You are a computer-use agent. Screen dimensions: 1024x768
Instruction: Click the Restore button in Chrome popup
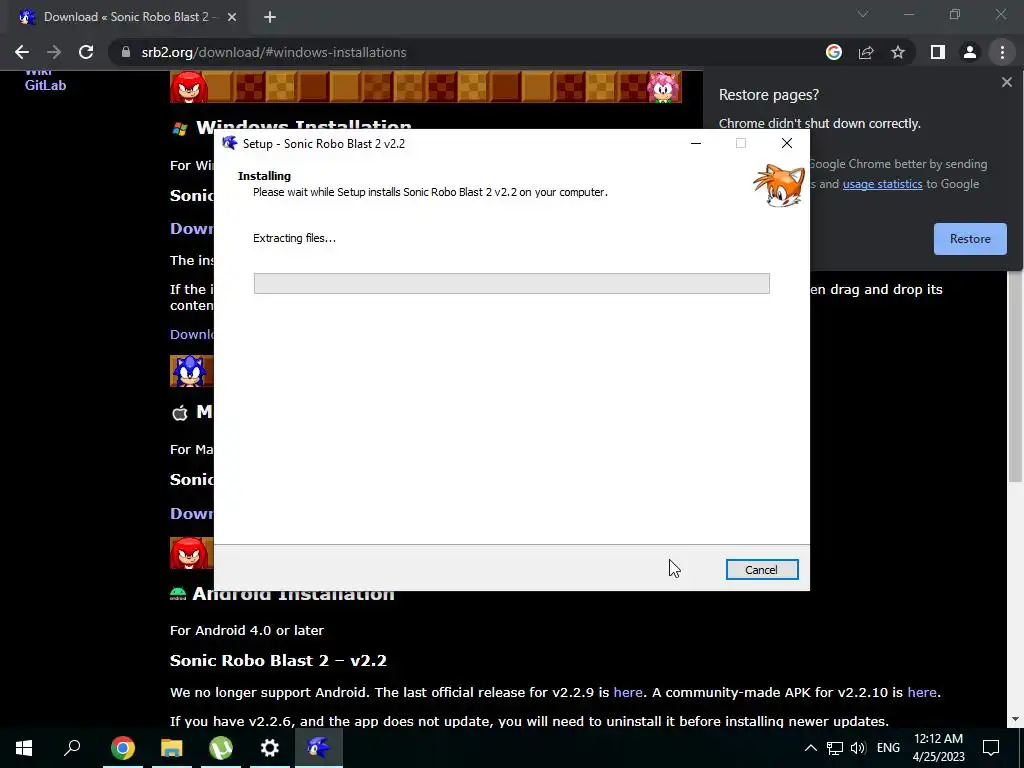click(970, 239)
